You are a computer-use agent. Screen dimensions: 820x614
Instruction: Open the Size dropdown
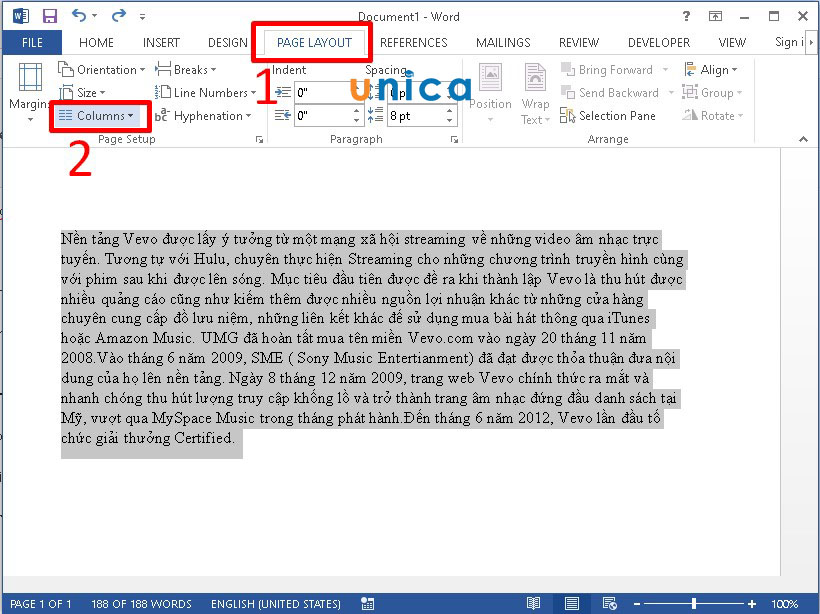(x=82, y=93)
